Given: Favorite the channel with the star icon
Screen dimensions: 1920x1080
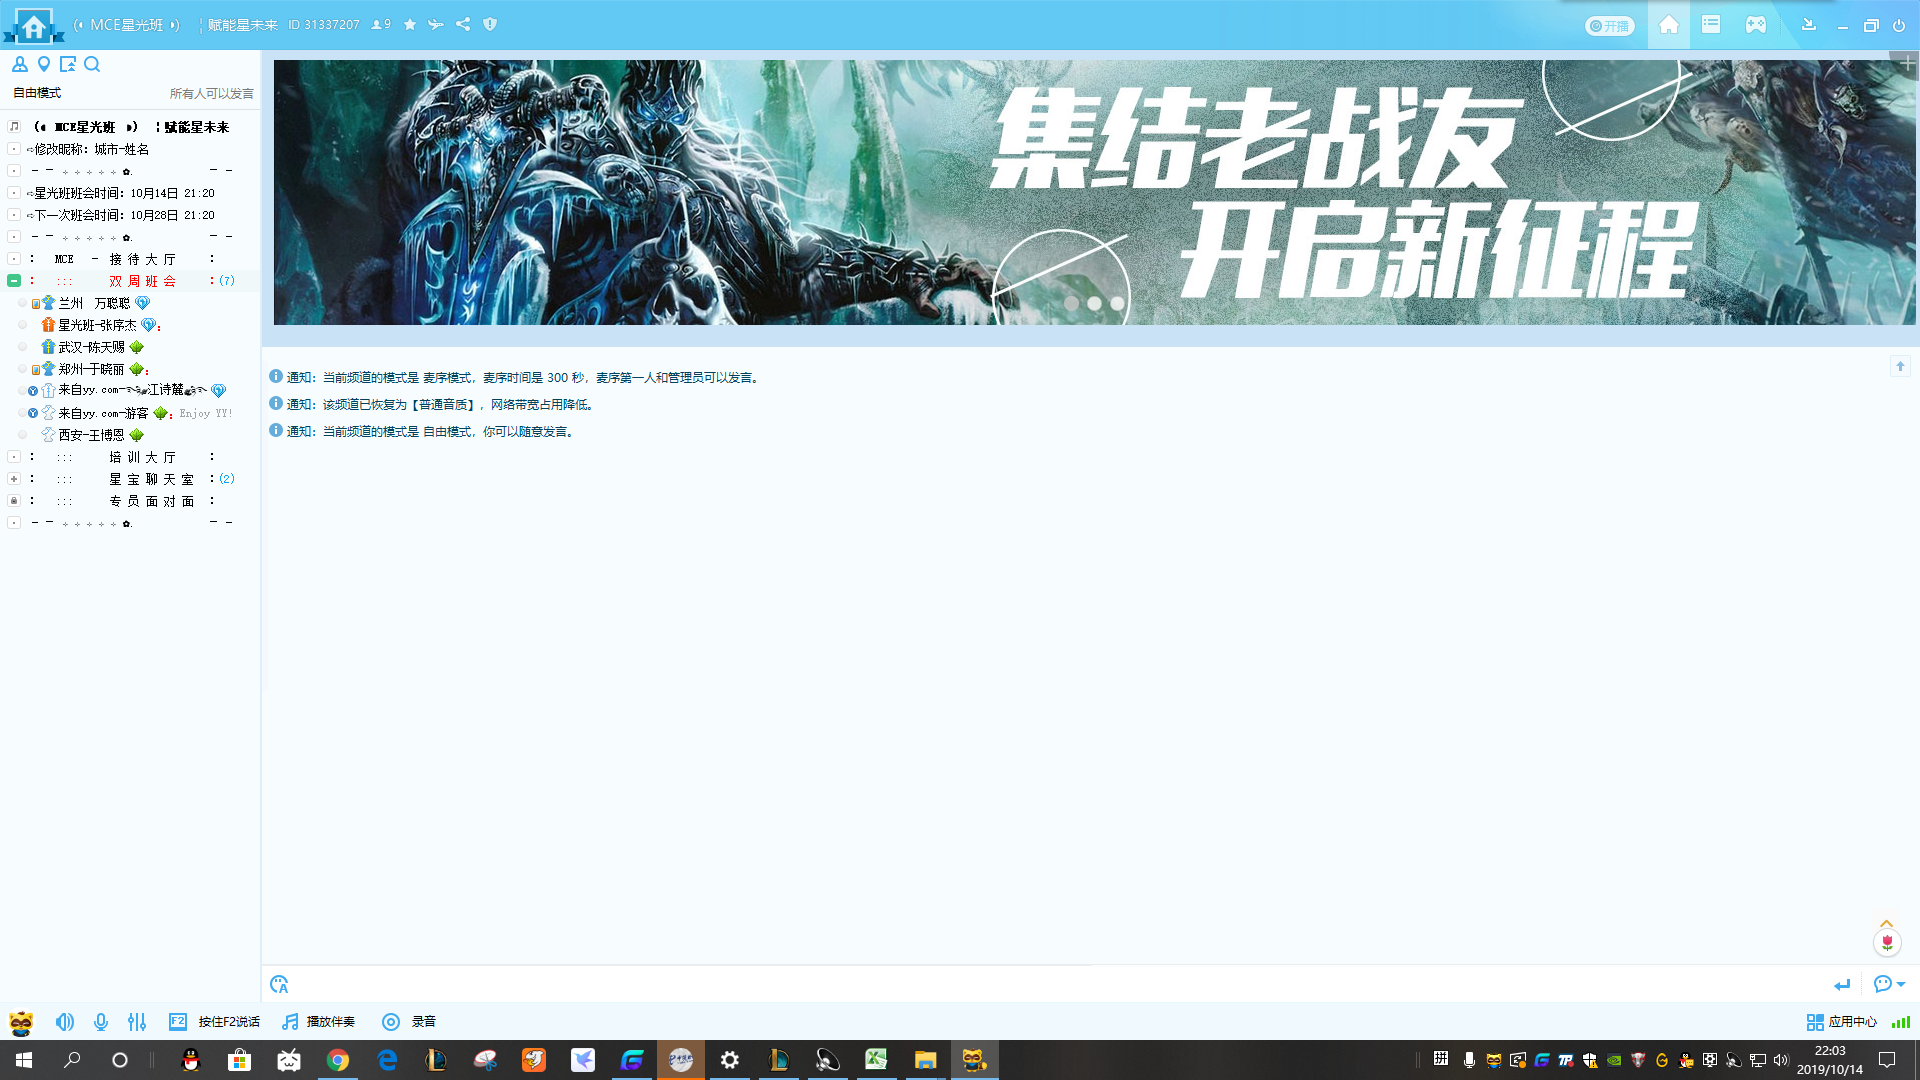Looking at the screenshot, I should tap(409, 24).
